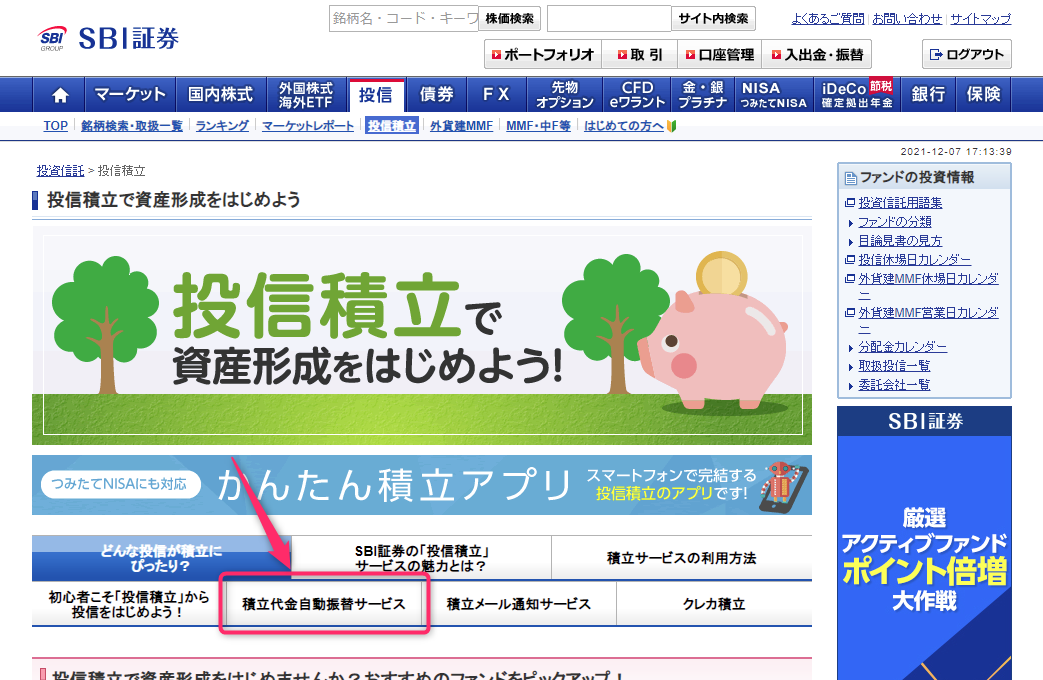Open the 銀行 tab
Image resolution: width=1043 pixels, height=680 pixels.
click(929, 95)
